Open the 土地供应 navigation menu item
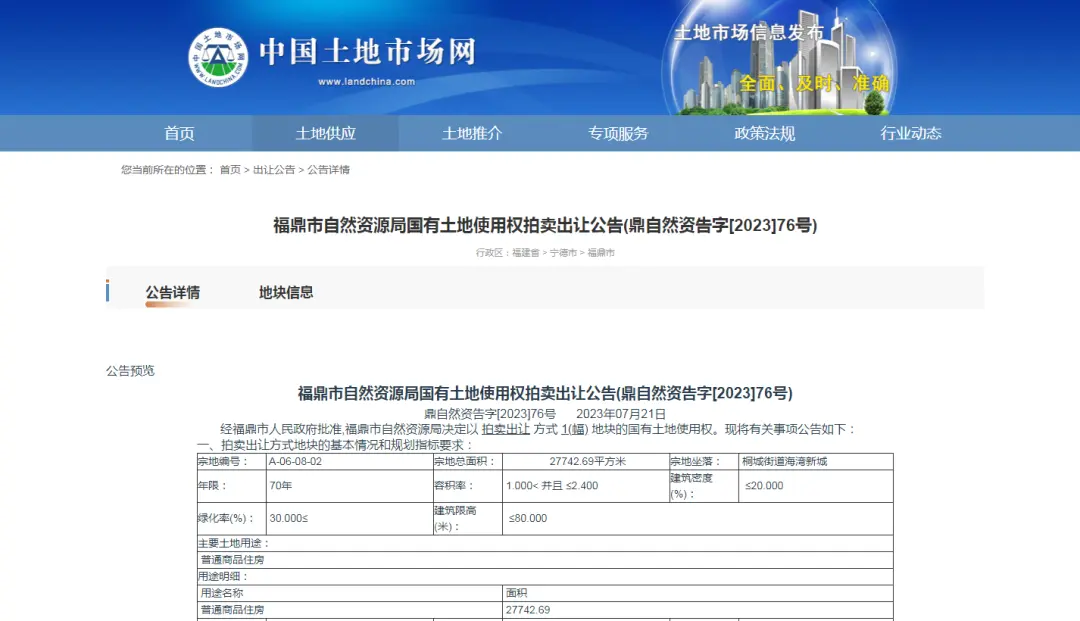This screenshot has width=1080, height=621. tap(325, 133)
